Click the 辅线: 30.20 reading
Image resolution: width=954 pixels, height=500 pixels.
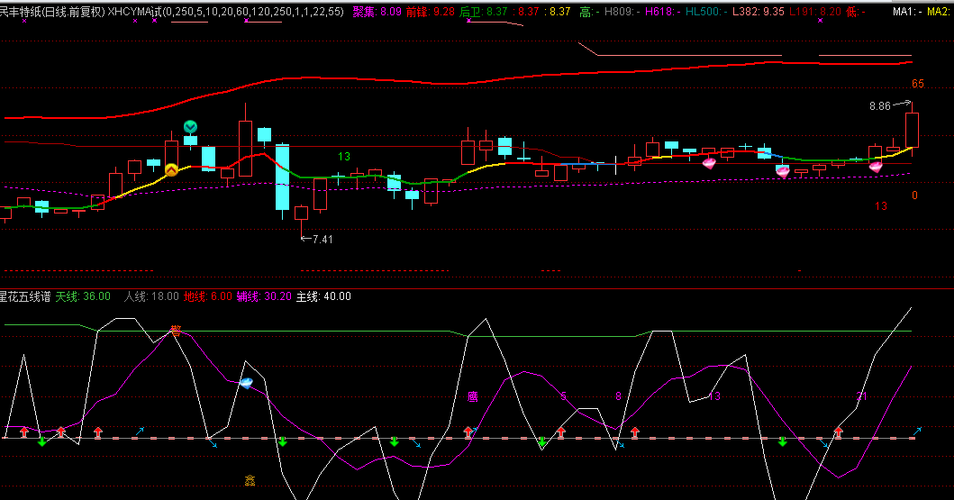[x=264, y=297]
